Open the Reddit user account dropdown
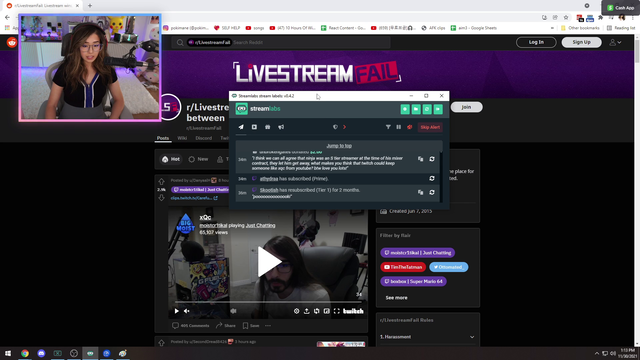Image resolution: width=640 pixels, height=360 pixels. point(616,42)
